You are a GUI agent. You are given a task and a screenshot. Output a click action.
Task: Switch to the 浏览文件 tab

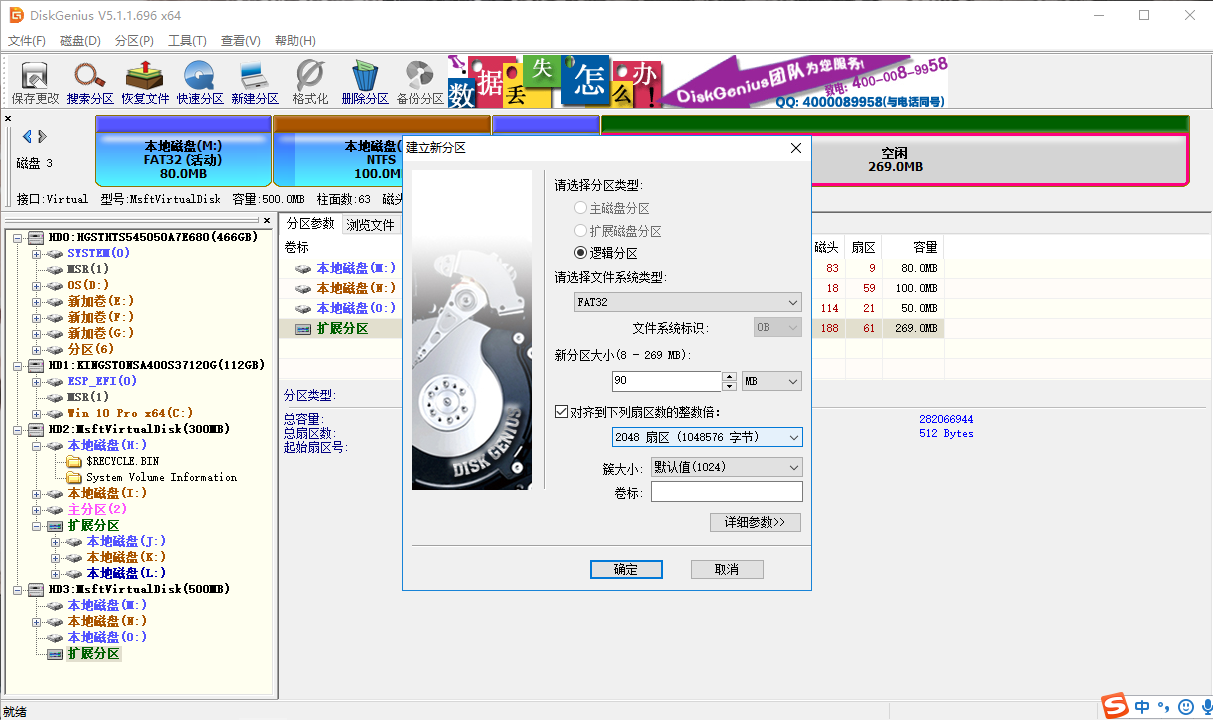tap(372, 224)
